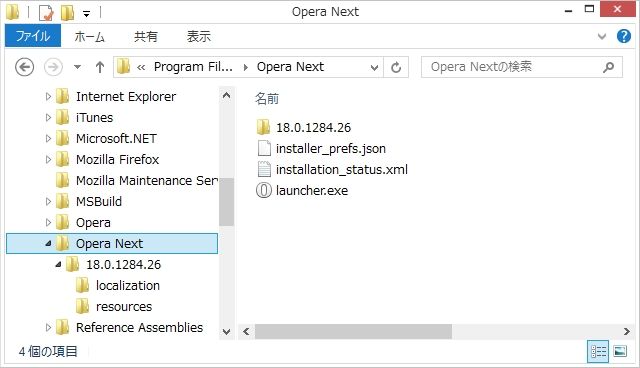The image size is (640, 368).
Task: Click the Forward navigation arrow
Action: click(x=53, y=67)
